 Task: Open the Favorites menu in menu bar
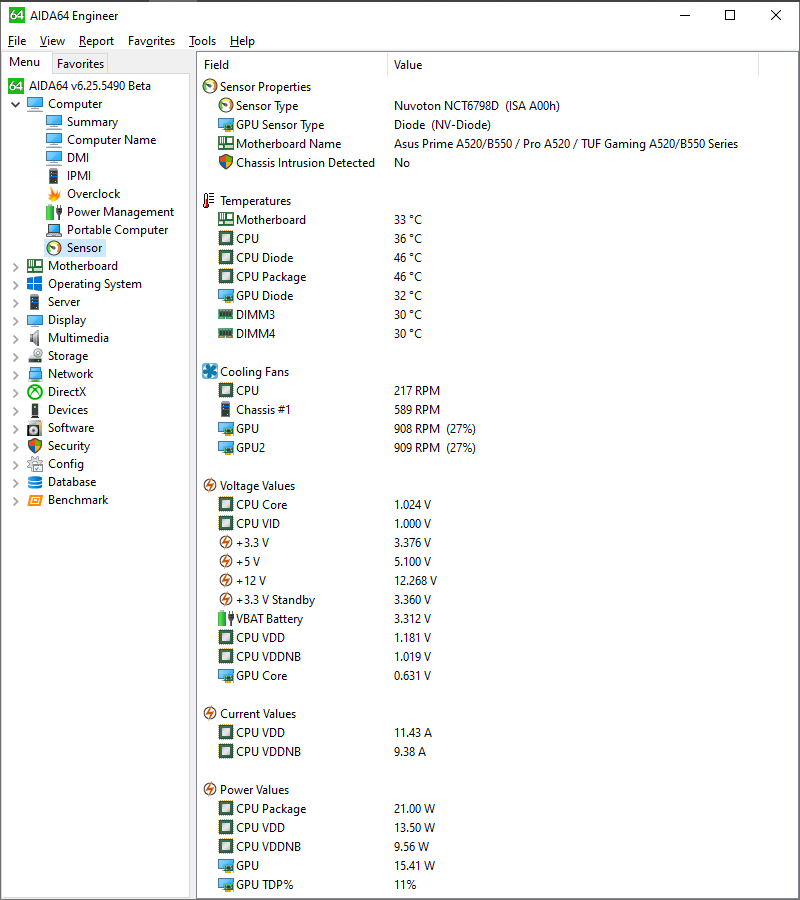pyautogui.click(x=152, y=41)
